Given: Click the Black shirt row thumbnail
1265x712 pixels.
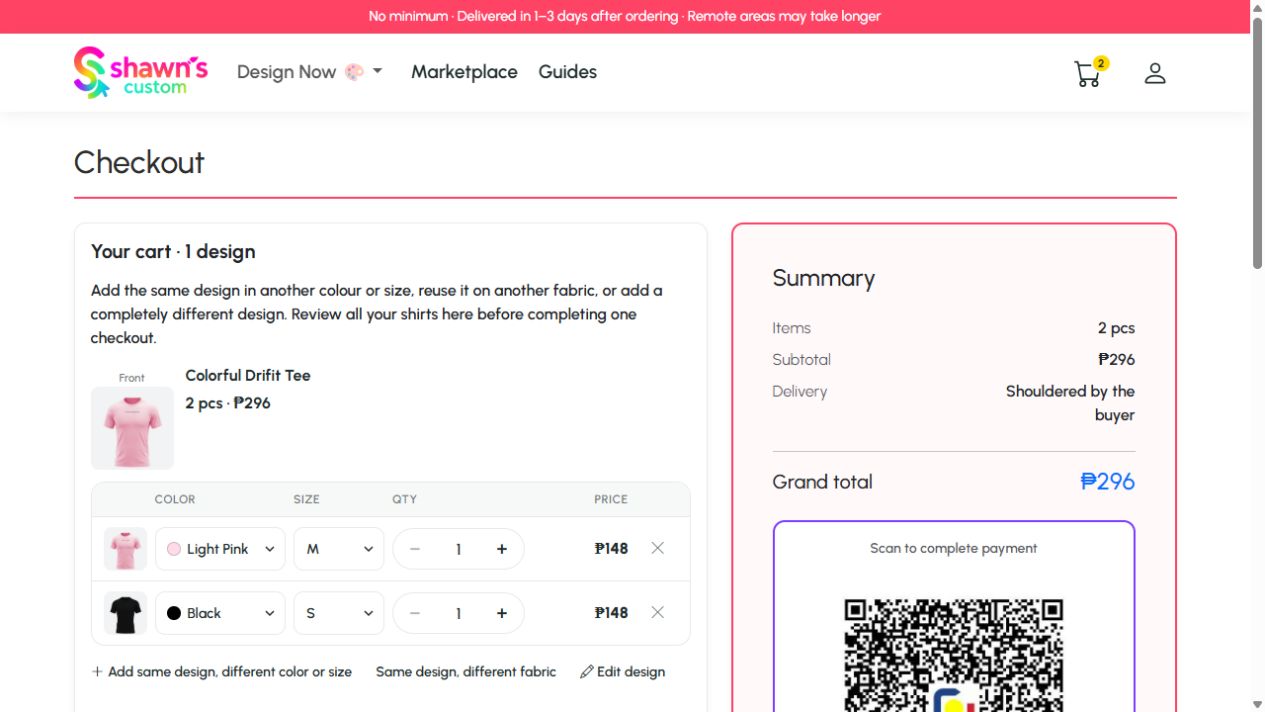Looking at the screenshot, I should tap(125, 613).
